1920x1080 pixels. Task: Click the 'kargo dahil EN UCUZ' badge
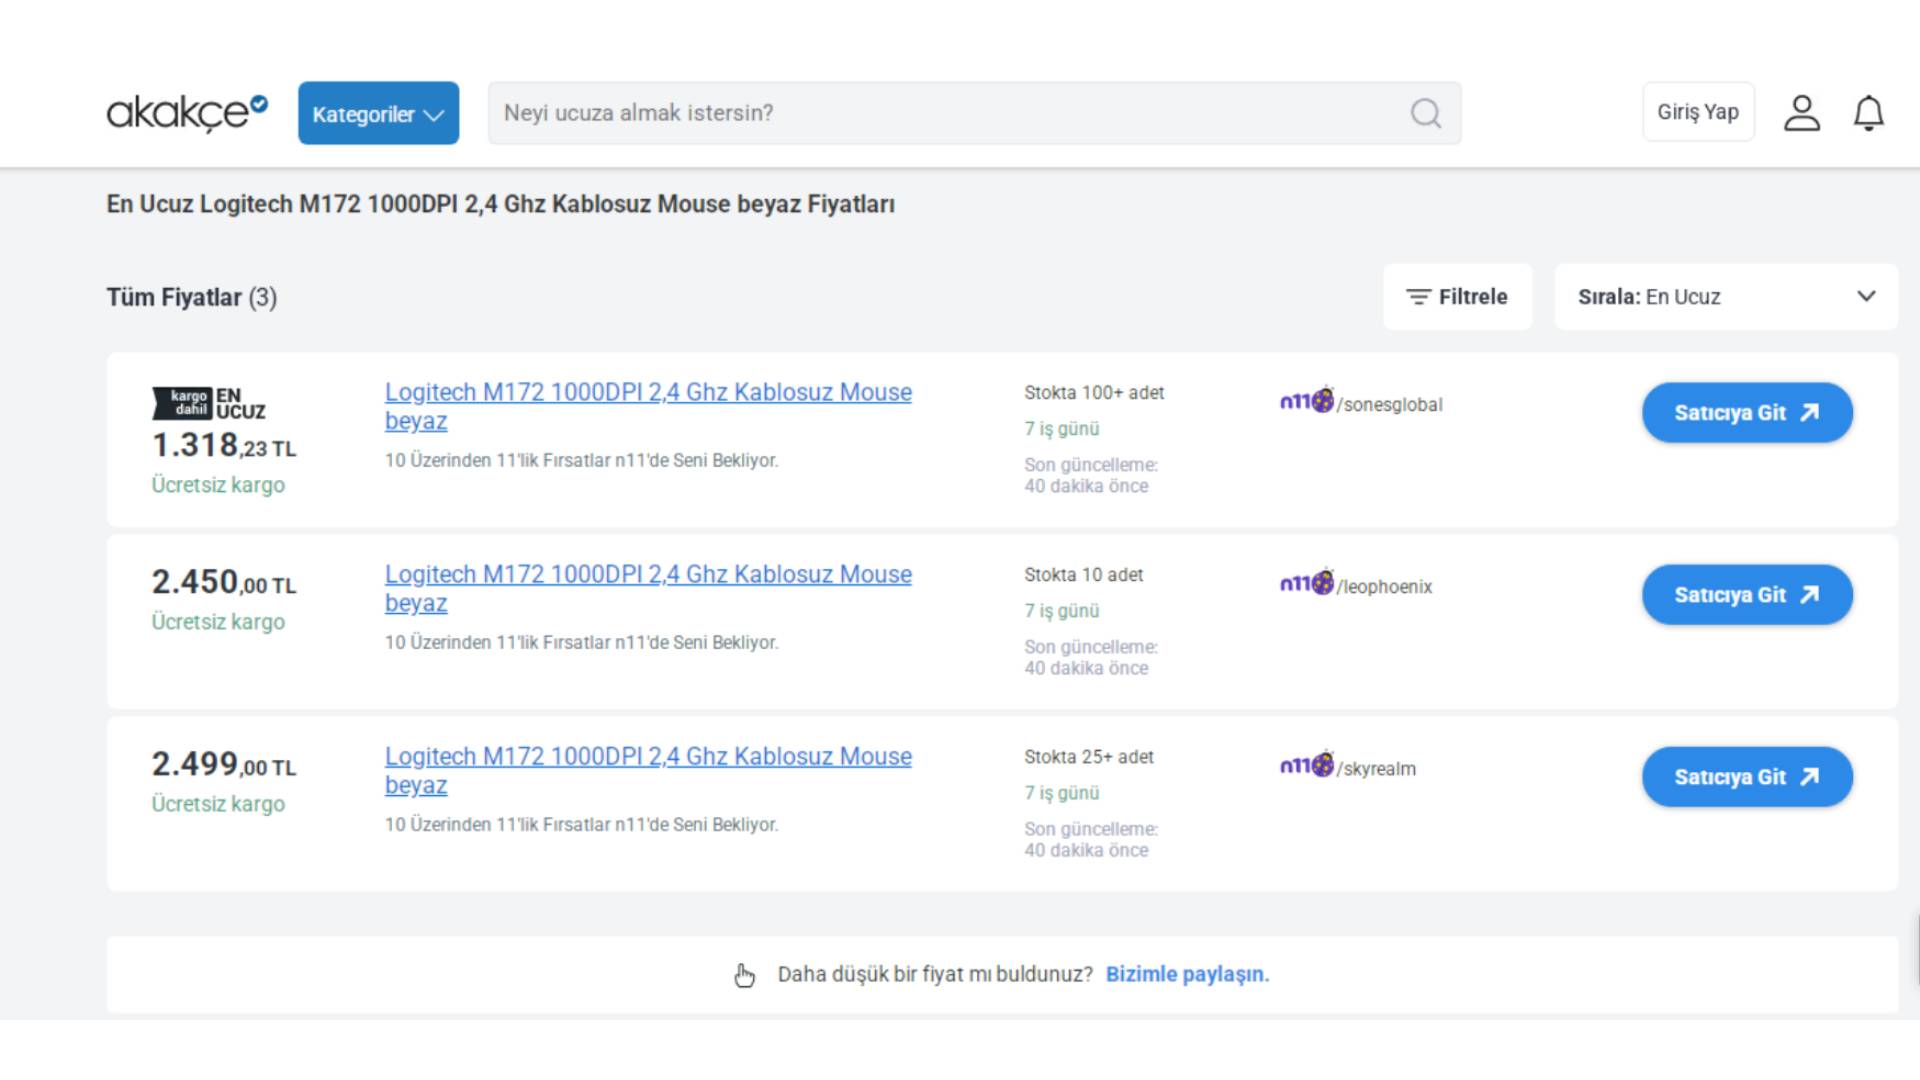click(209, 403)
